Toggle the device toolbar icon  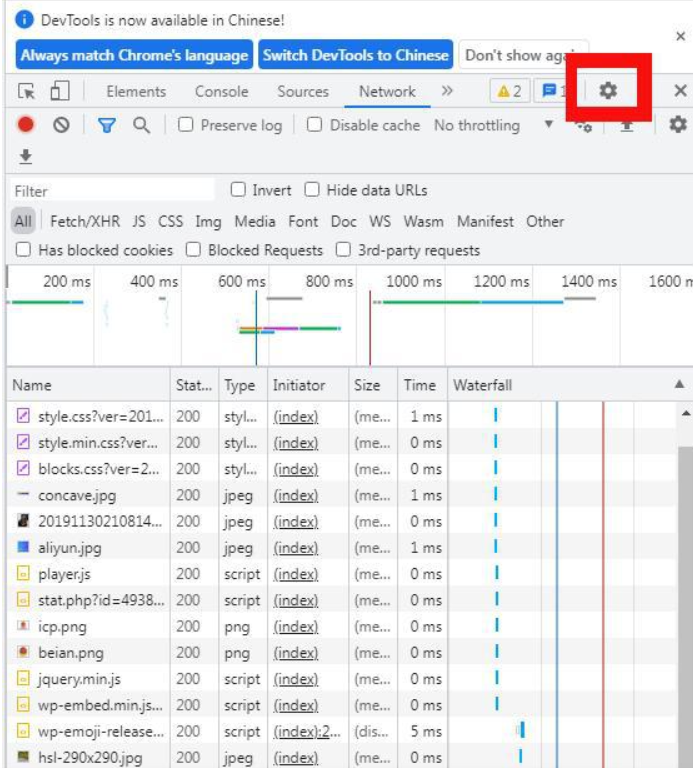[60, 91]
